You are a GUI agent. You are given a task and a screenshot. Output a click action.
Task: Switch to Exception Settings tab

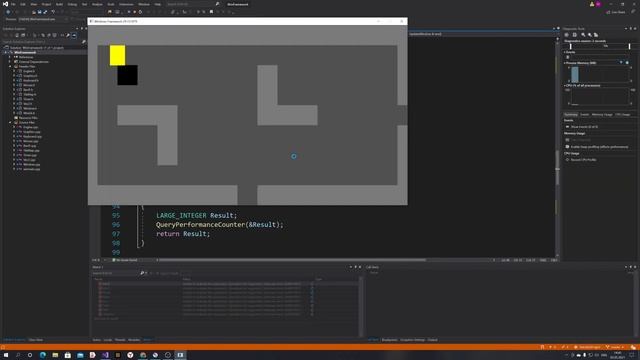413,340
